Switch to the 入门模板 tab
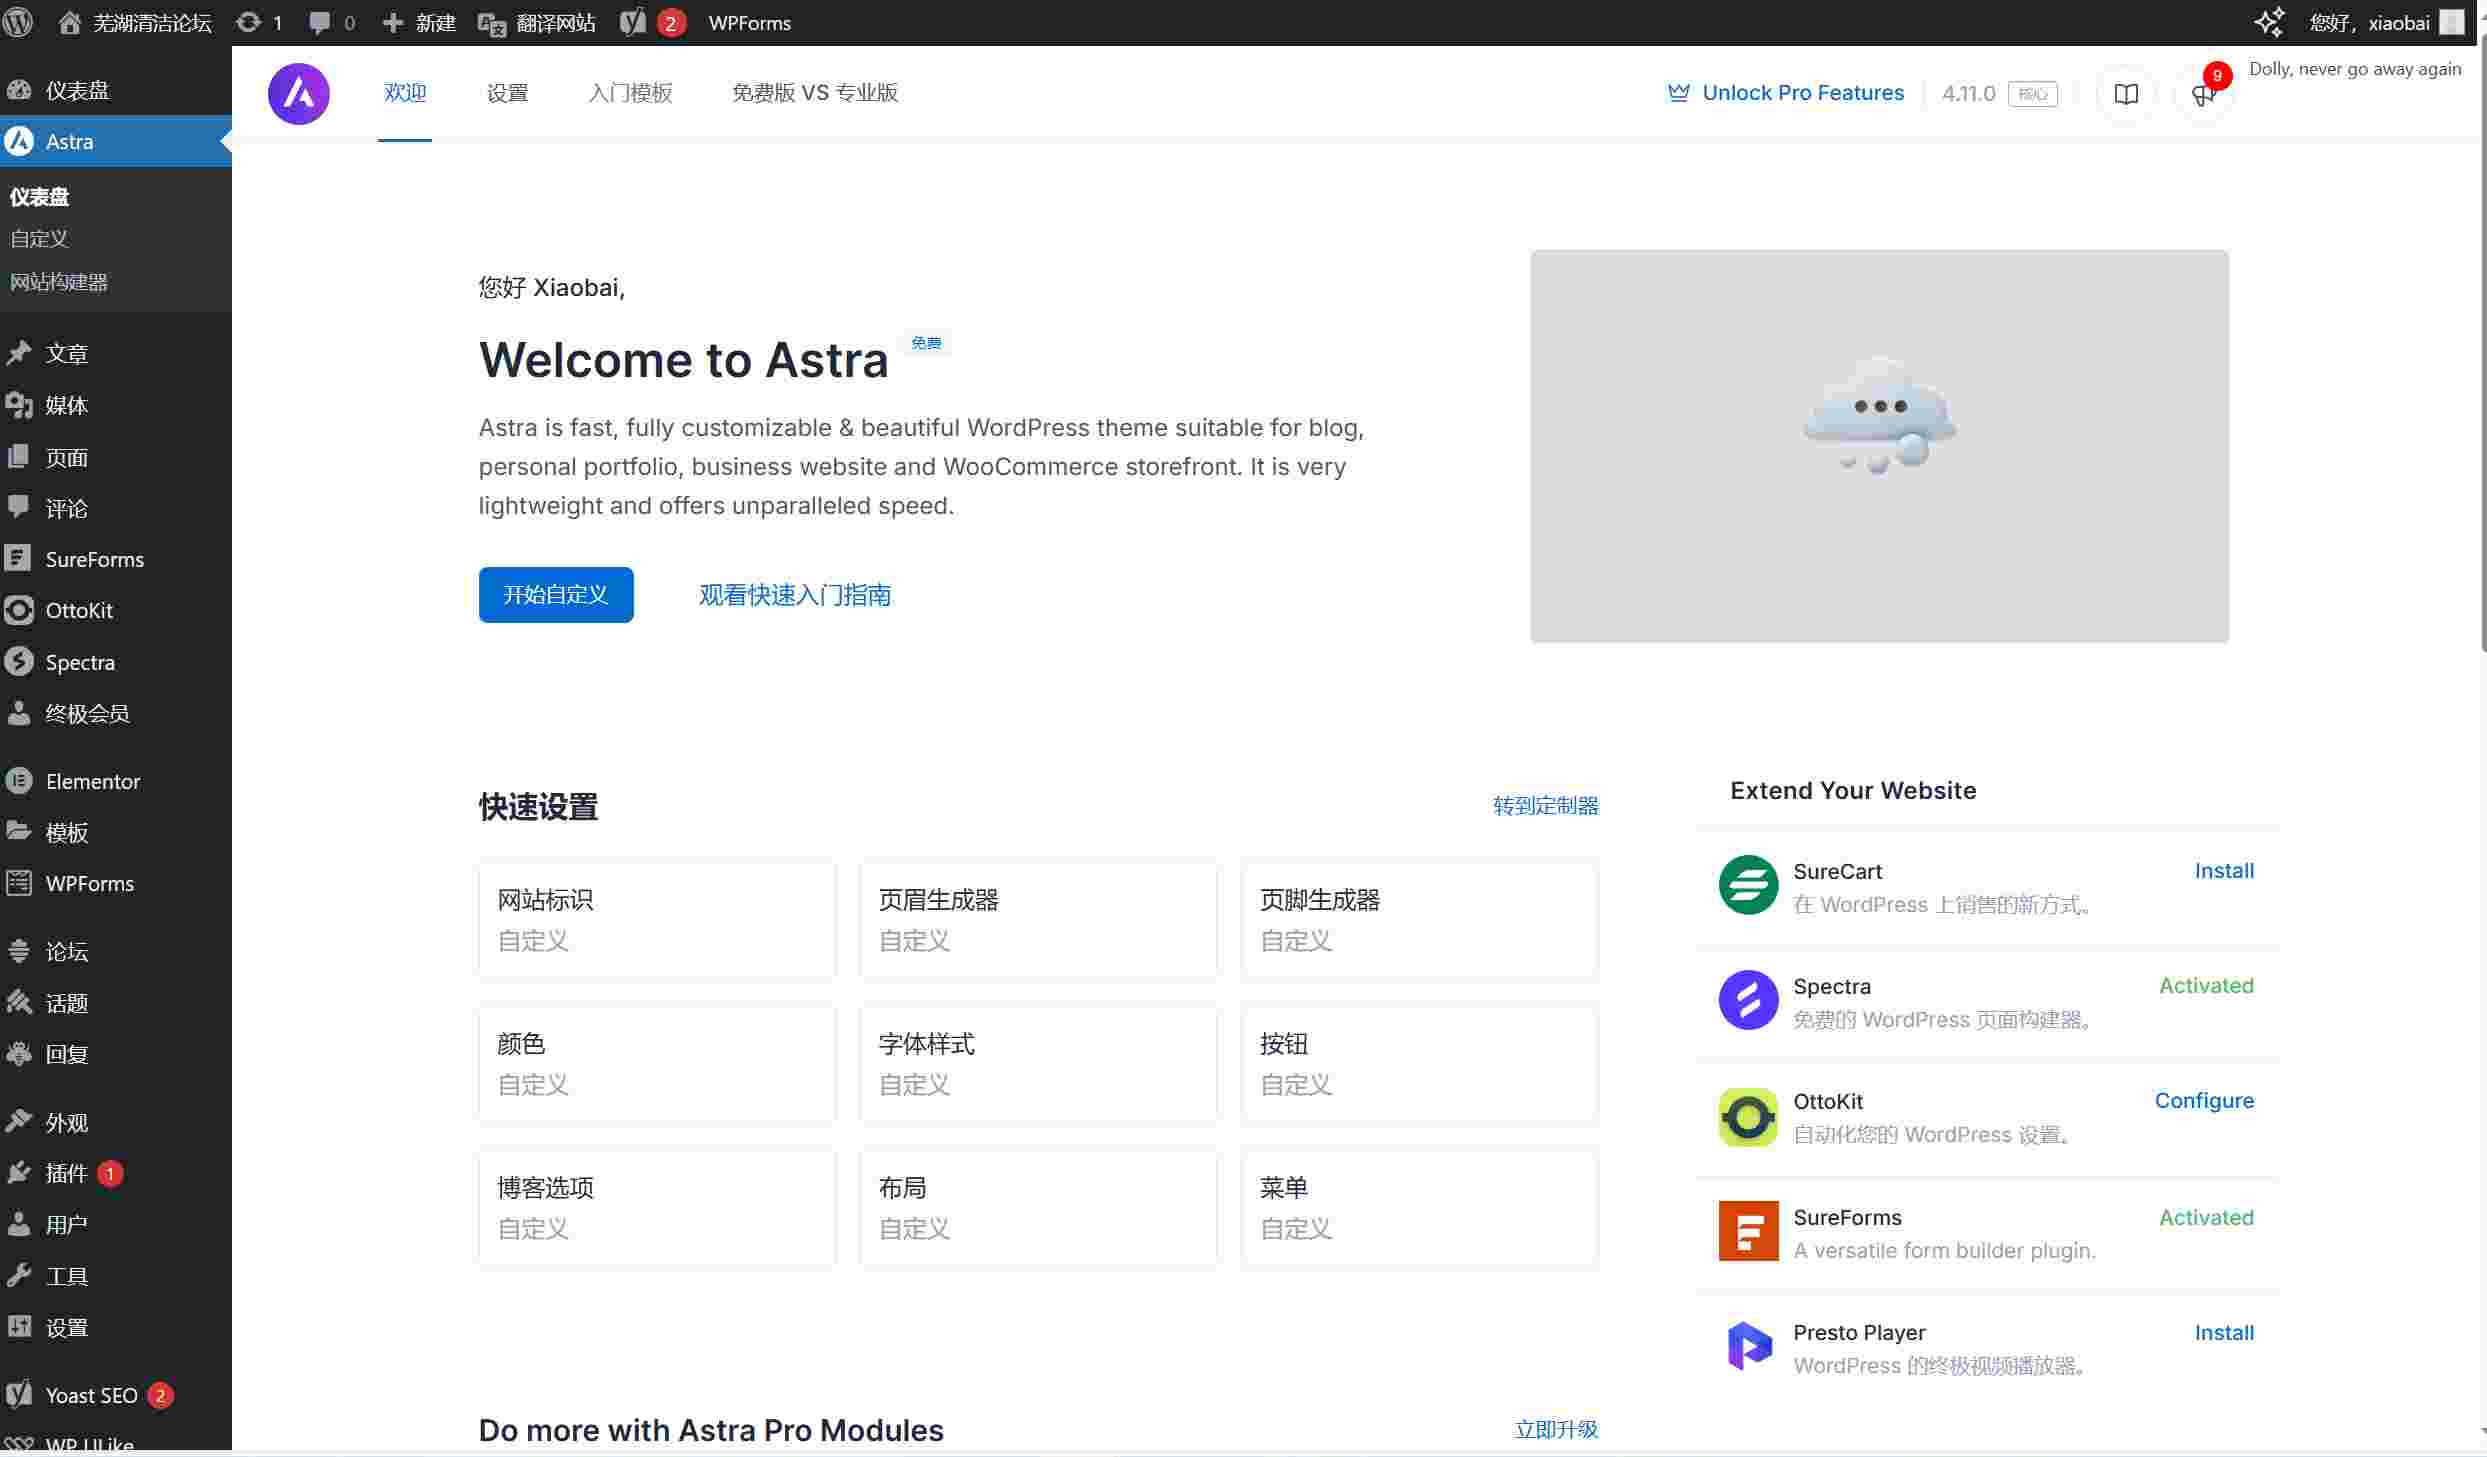The height and width of the screenshot is (1457, 2487). tap(630, 93)
